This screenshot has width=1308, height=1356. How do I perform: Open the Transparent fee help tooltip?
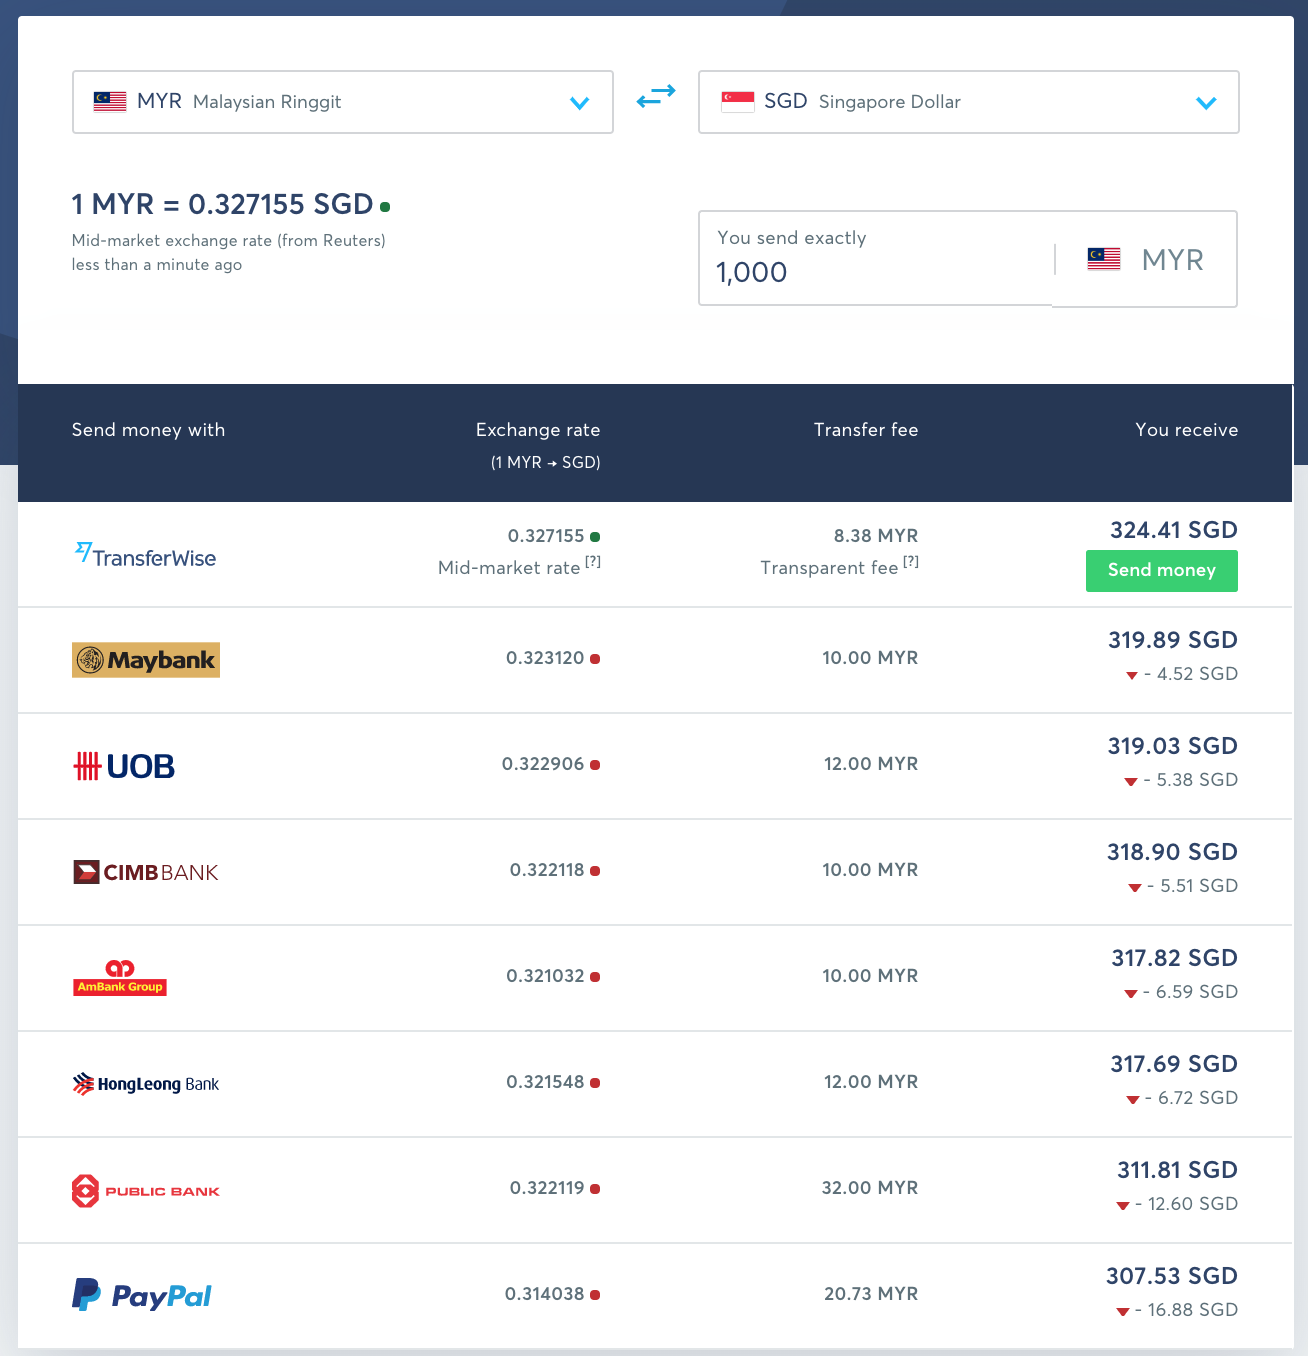pyautogui.click(x=911, y=562)
